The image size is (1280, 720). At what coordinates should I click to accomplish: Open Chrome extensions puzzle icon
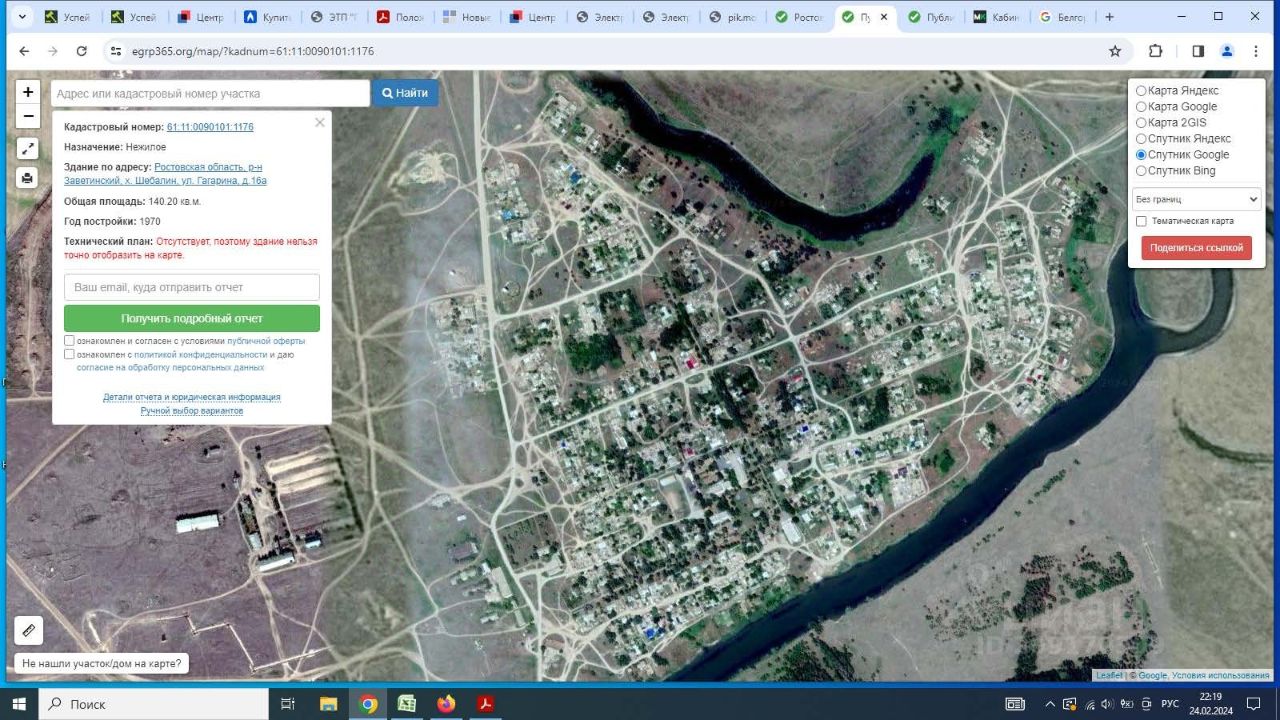(1155, 51)
